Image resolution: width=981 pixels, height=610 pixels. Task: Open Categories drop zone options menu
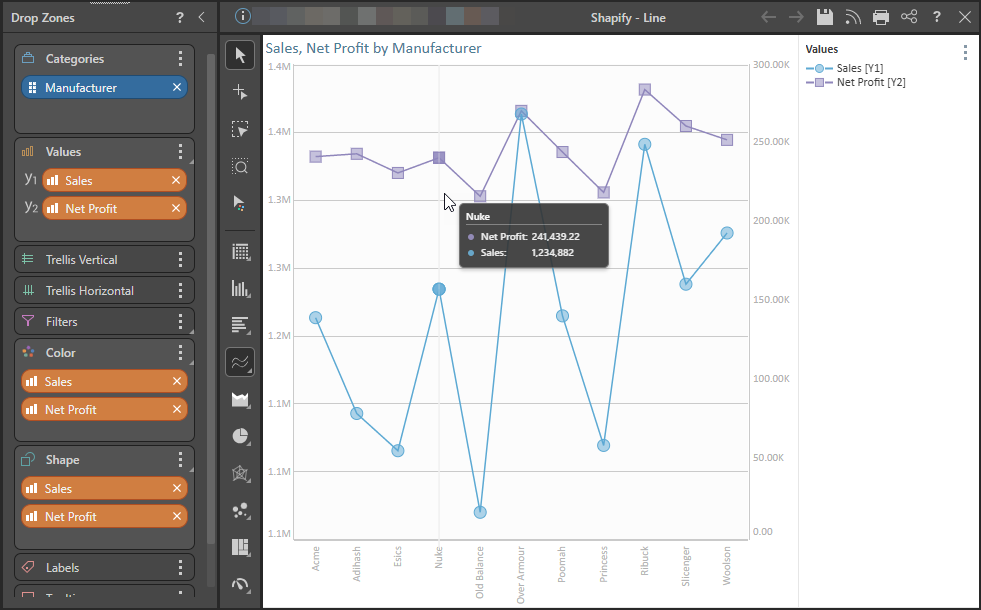180,59
